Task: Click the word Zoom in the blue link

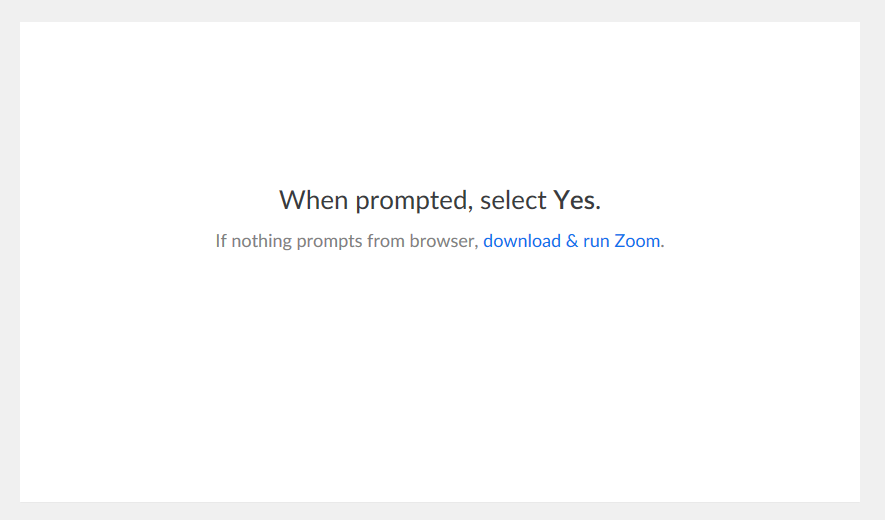Action: point(637,241)
